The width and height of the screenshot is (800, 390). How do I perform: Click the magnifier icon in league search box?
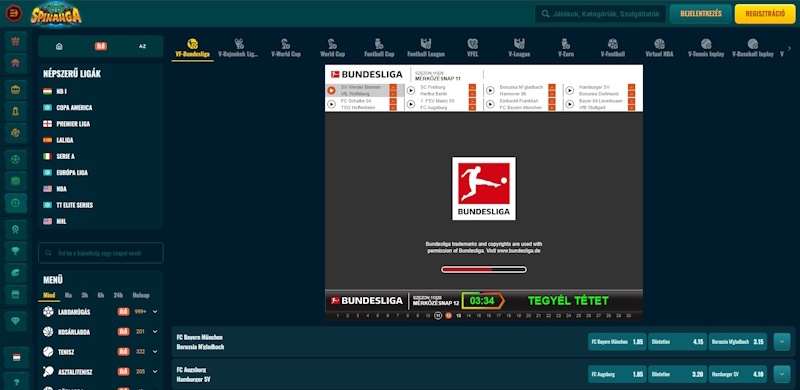click(x=48, y=253)
